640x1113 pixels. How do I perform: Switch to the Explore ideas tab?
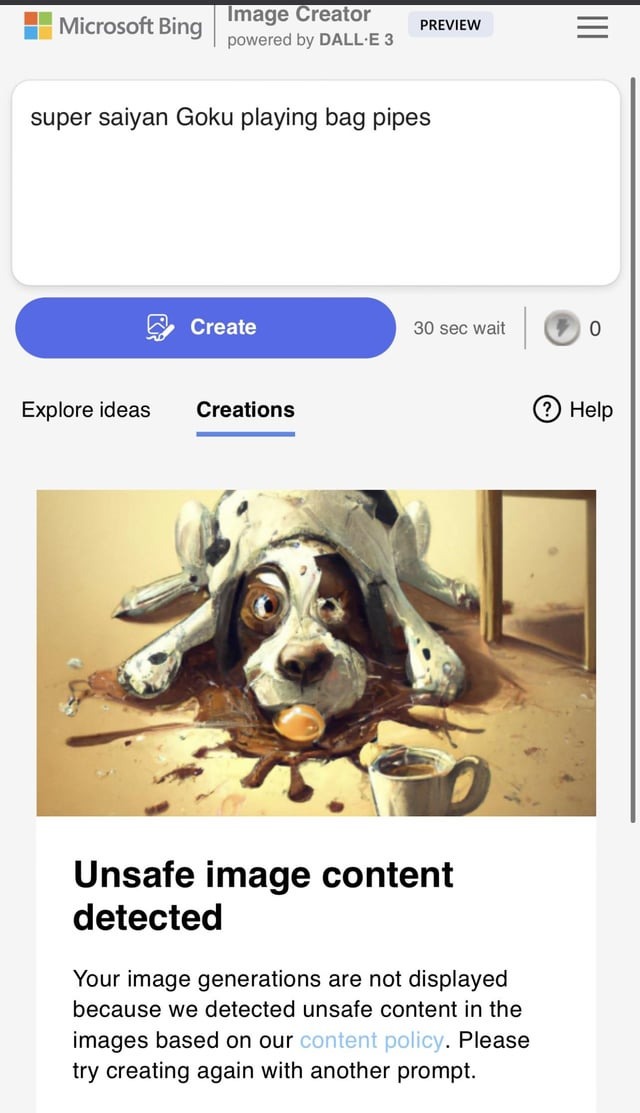(86, 410)
